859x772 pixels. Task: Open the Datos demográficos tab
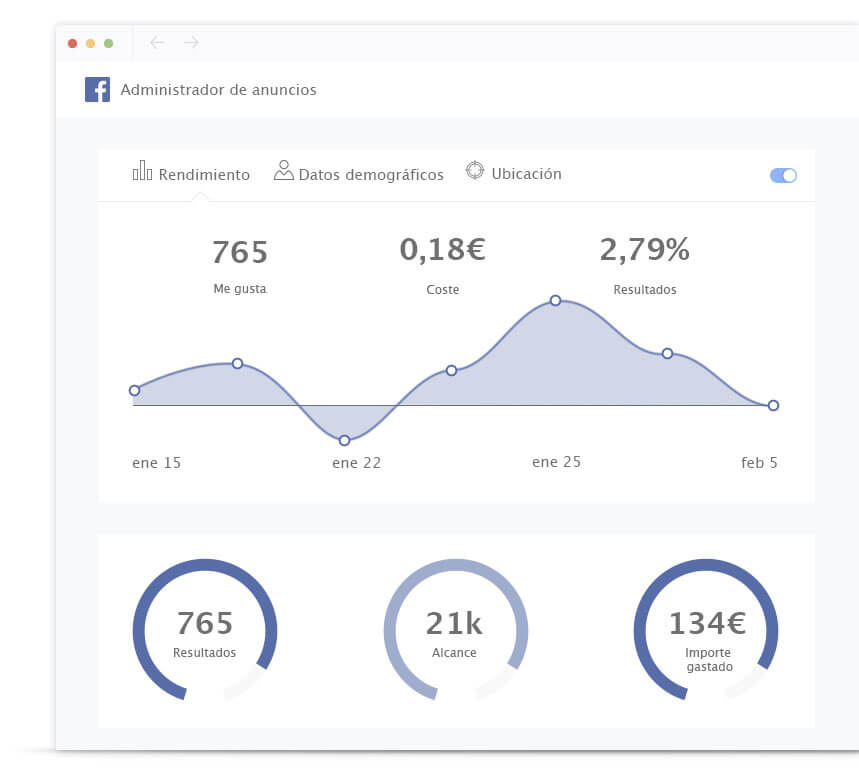tap(370, 174)
